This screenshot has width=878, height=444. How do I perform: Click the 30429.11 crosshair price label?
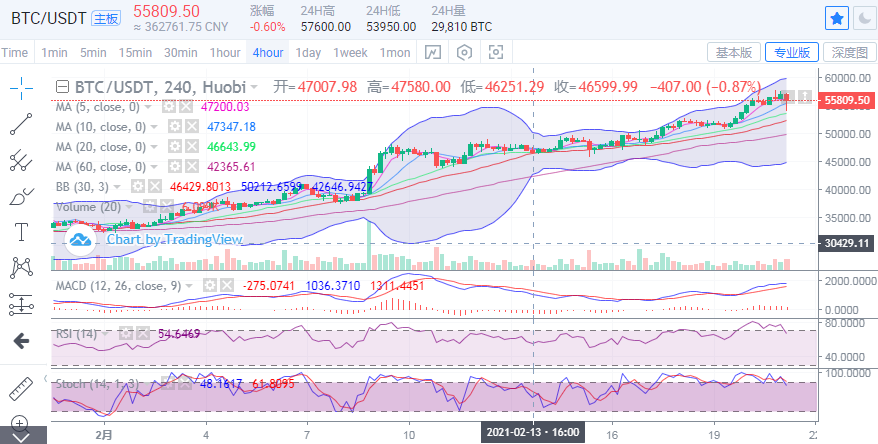pos(847,243)
